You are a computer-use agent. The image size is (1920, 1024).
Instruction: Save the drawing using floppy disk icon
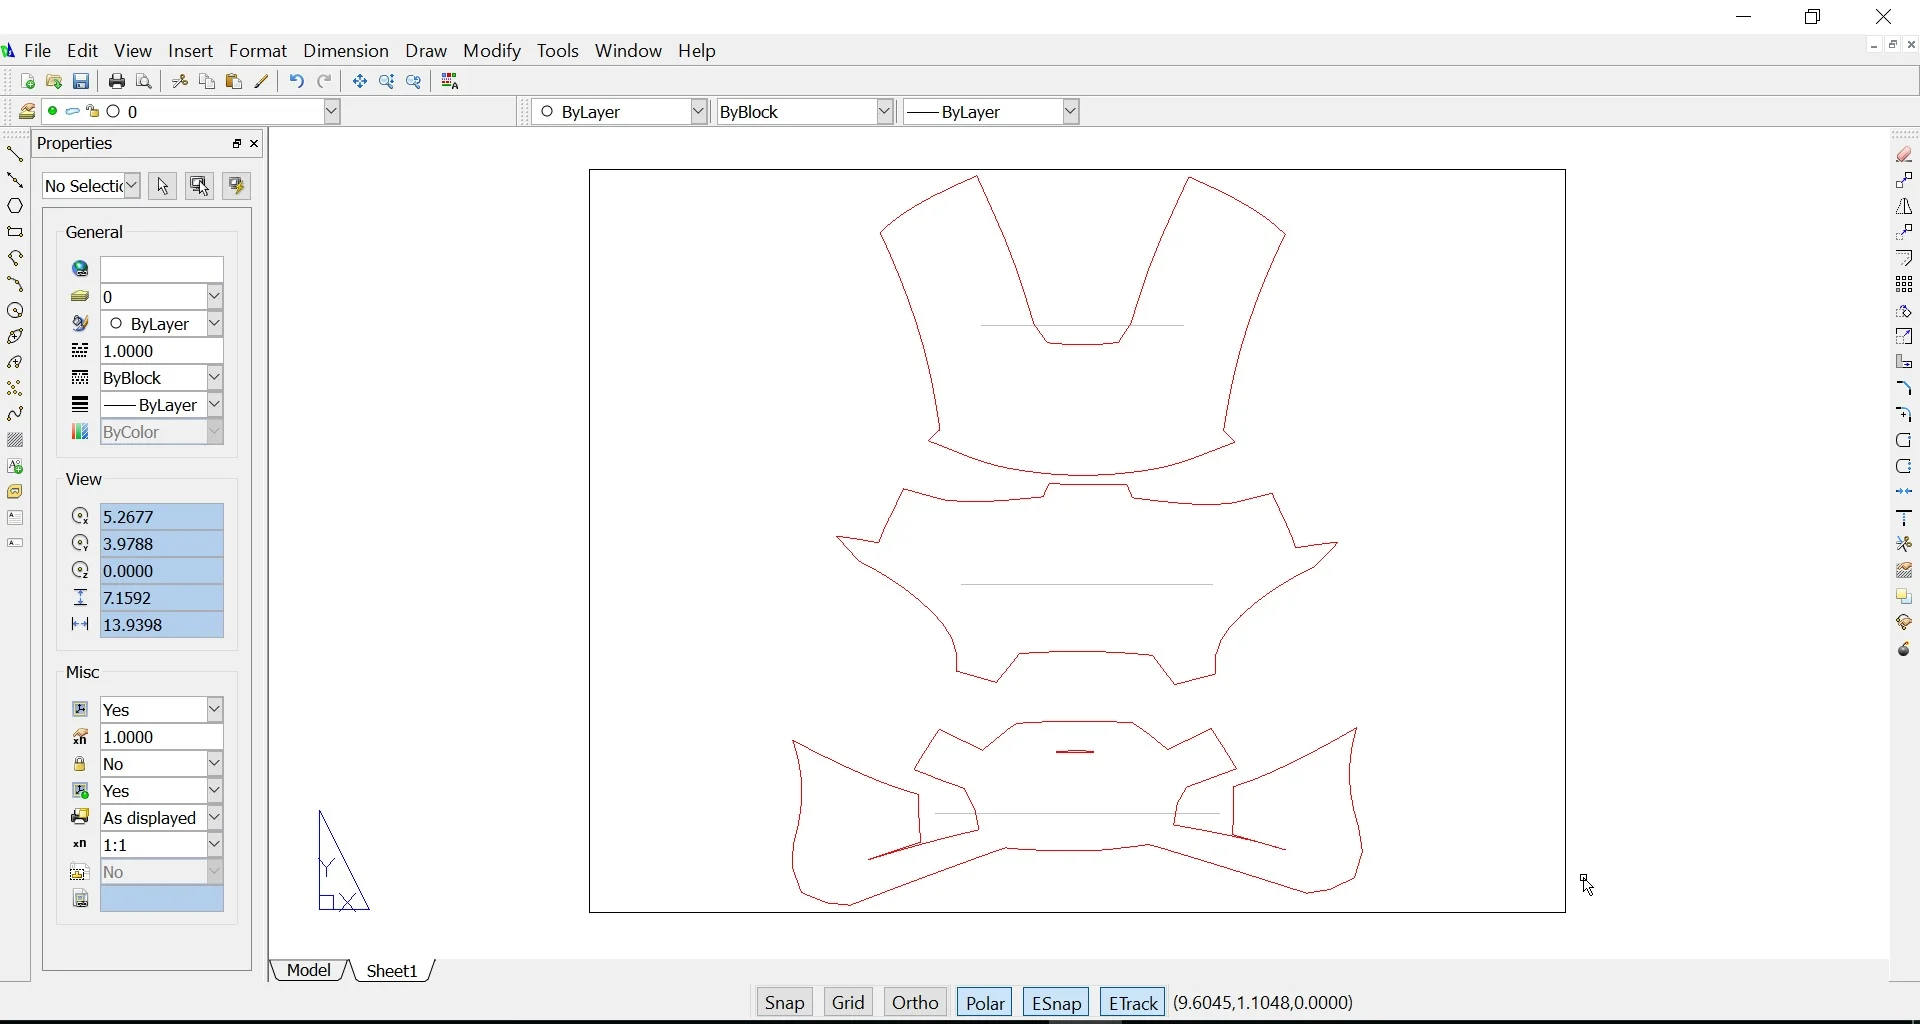[82, 83]
